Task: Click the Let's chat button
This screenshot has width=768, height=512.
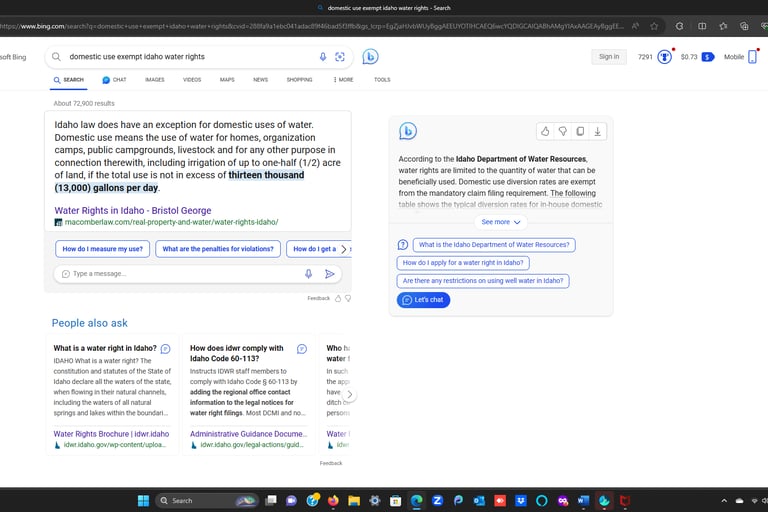Action: pyautogui.click(x=423, y=300)
